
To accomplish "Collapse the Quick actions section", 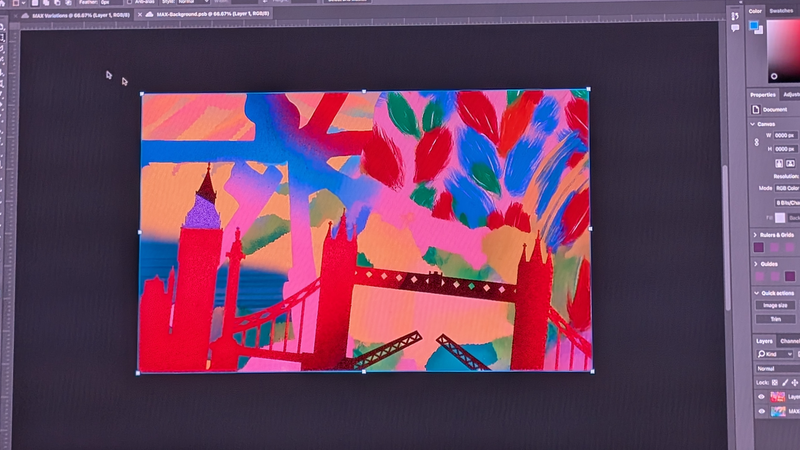I will click(x=756, y=293).
